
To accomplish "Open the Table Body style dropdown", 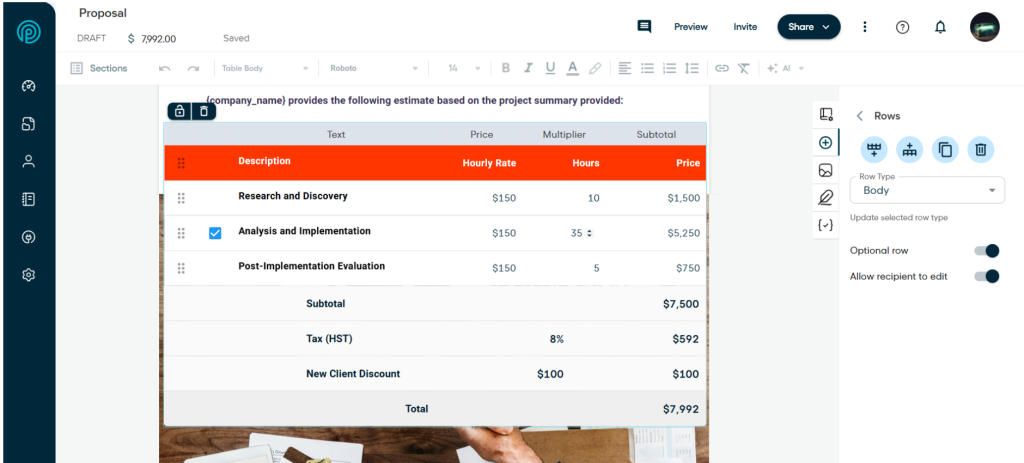I will pyautogui.click(x=265, y=68).
